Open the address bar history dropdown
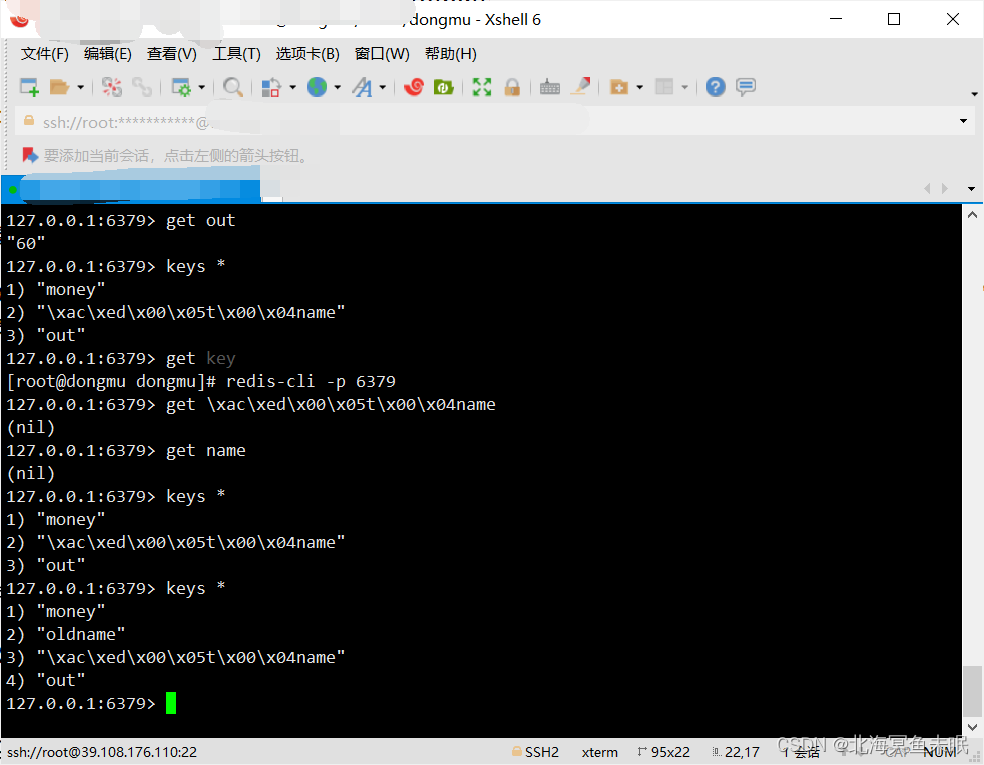The image size is (984, 765). click(x=963, y=121)
